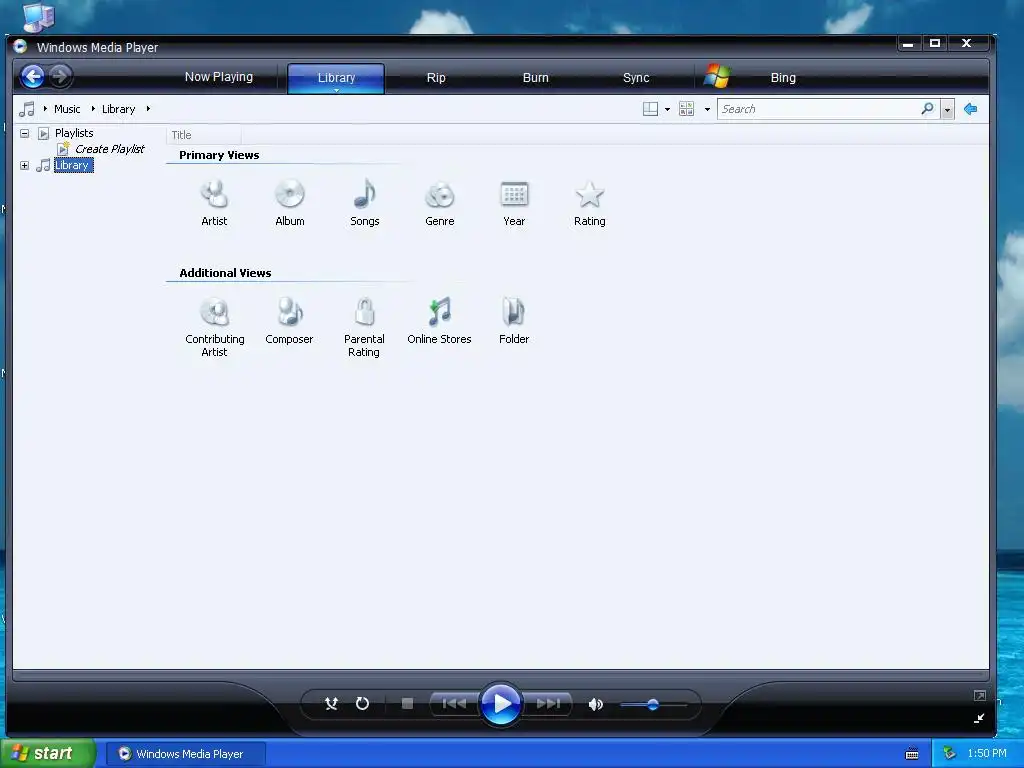Click the Play button
Viewport: 1024px width, 768px height.
[501, 704]
